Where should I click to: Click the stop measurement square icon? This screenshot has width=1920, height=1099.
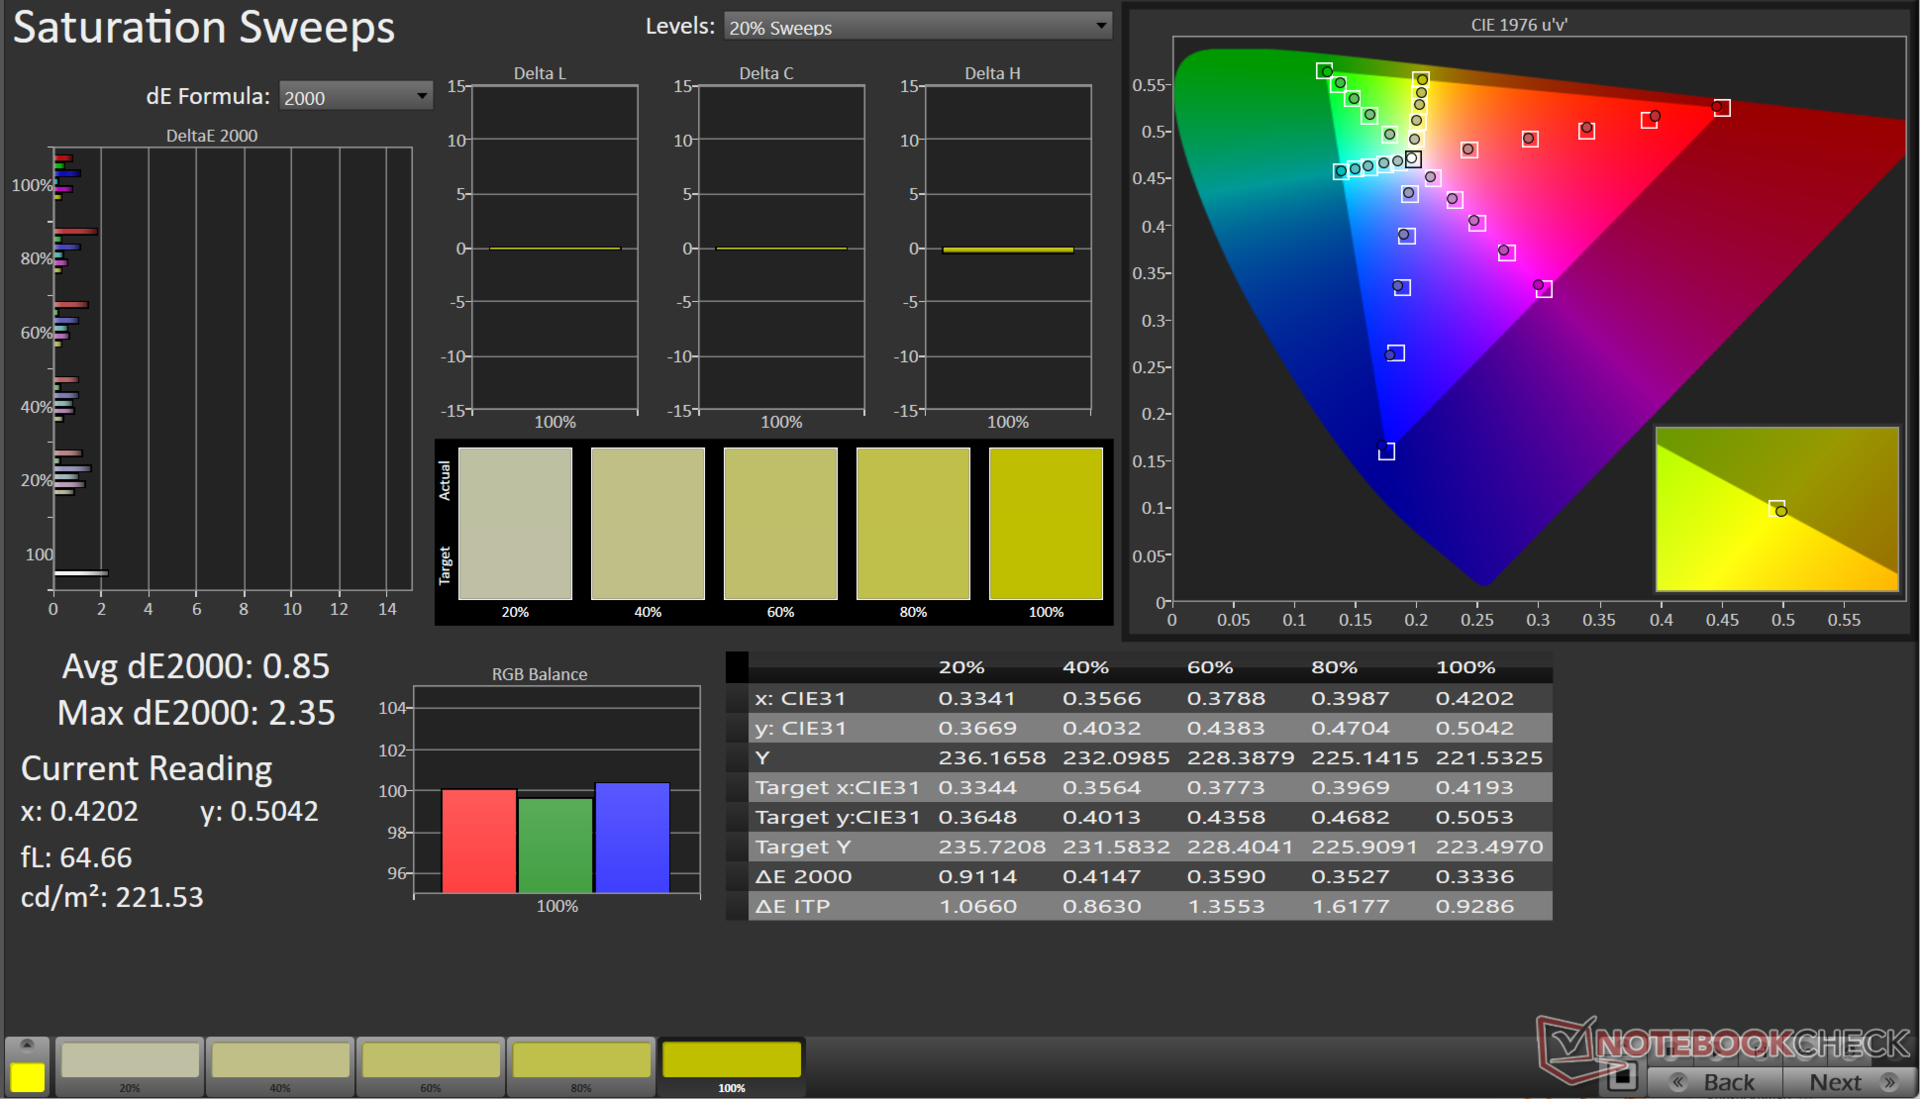pos(1622,1077)
